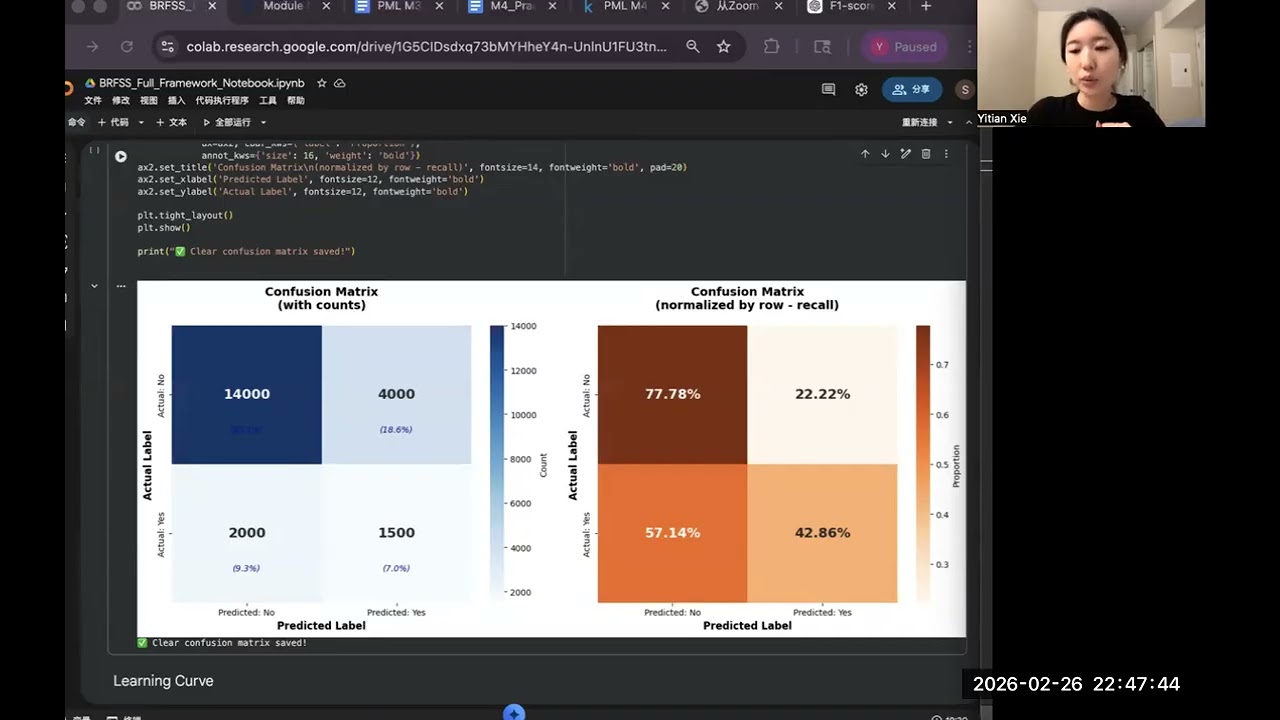Image resolution: width=1280 pixels, height=720 pixels.
Task: Open the 代码执行程序 menu
Action: 222,101
